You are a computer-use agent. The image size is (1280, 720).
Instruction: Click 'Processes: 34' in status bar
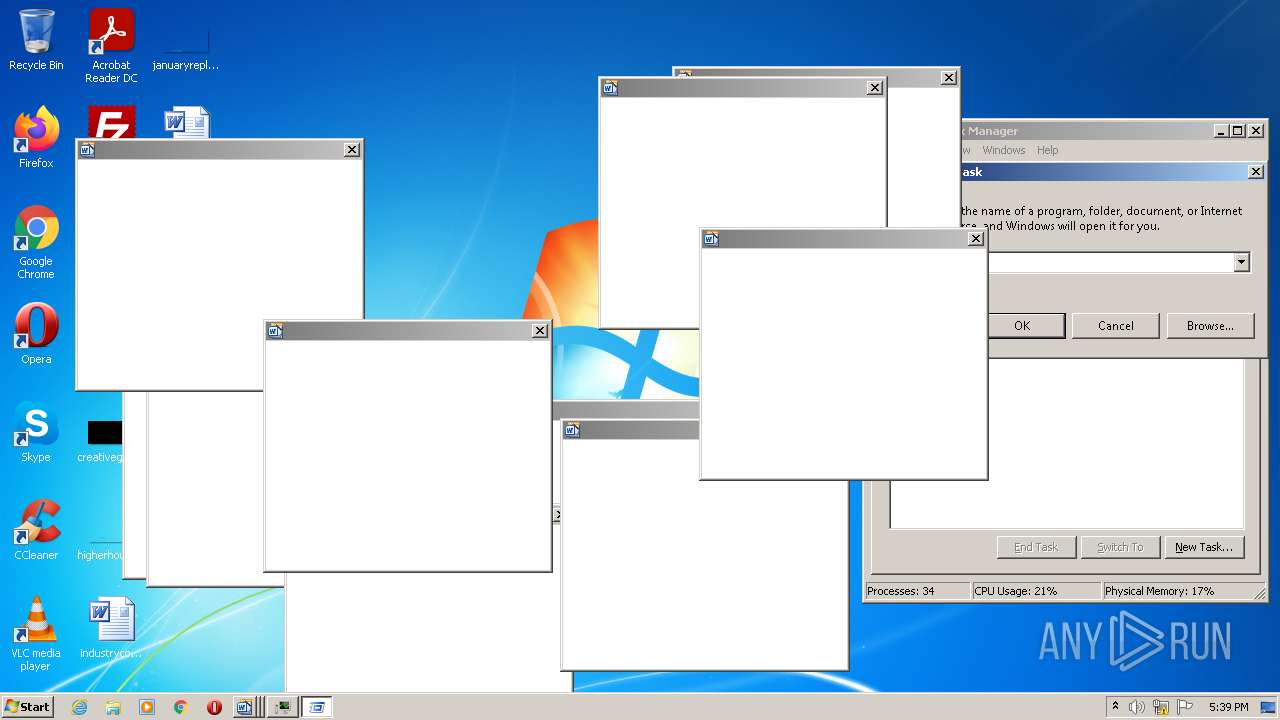click(901, 591)
